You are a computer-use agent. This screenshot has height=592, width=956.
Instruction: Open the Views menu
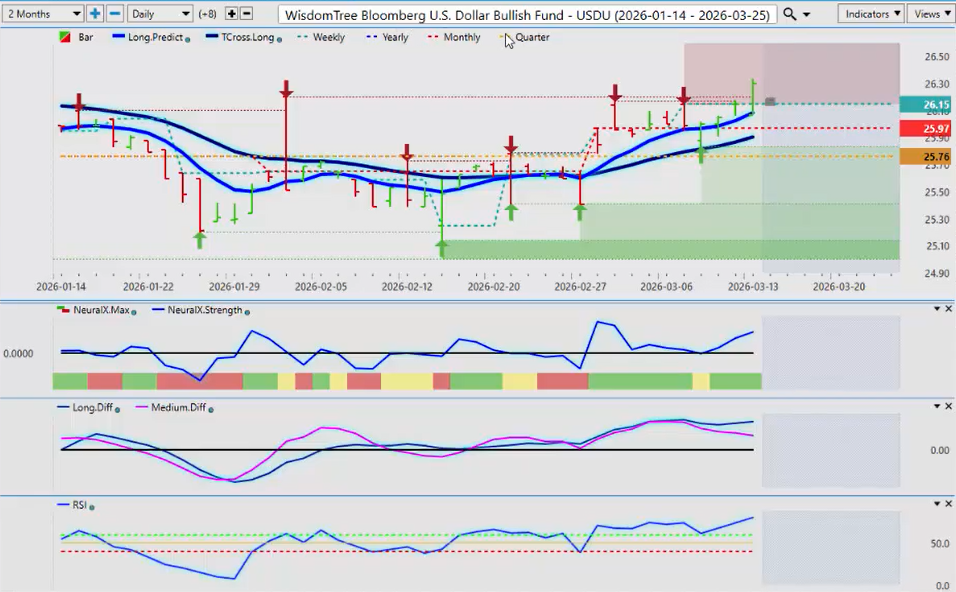coord(931,14)
